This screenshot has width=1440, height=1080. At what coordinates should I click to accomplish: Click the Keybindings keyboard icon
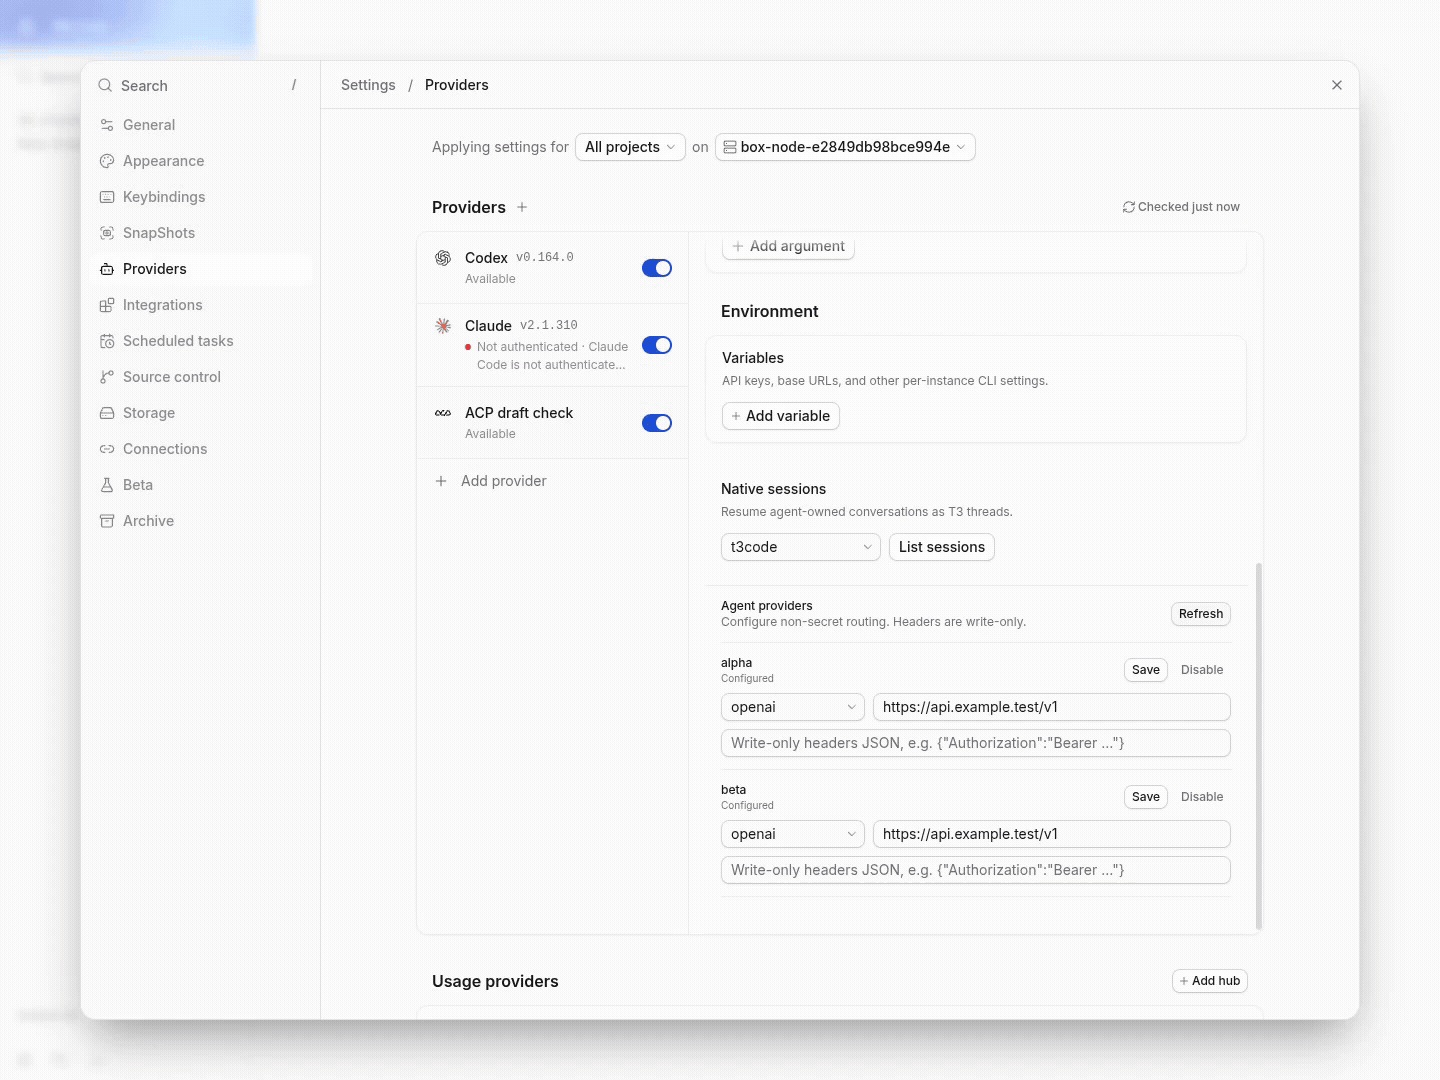107,197
